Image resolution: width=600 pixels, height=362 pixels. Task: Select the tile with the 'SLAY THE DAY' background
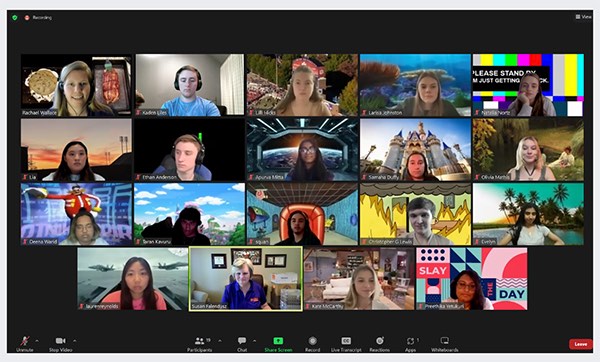point(472,279)
